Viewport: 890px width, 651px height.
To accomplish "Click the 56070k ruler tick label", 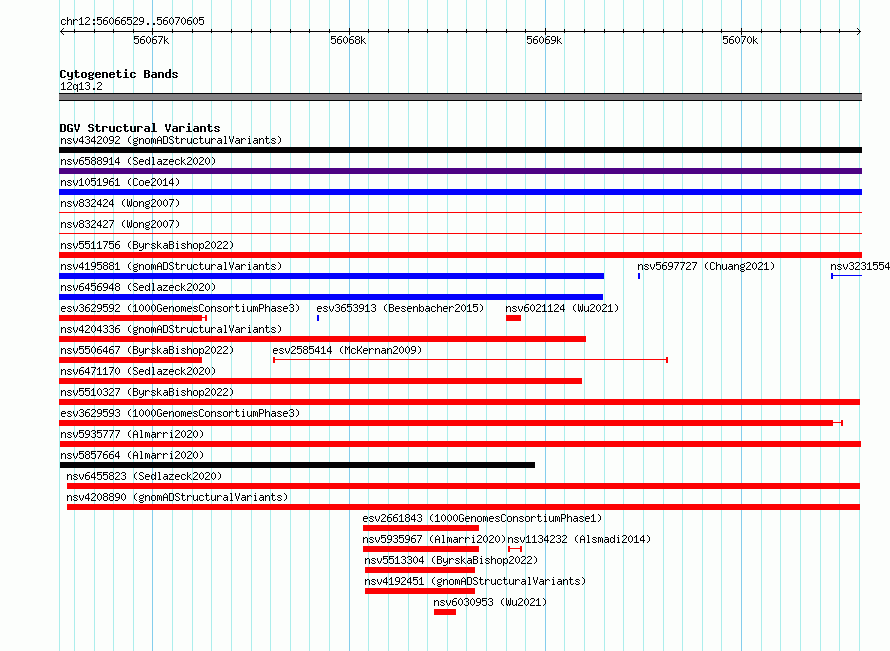I will pyautogui.click(x=740, y=40).
